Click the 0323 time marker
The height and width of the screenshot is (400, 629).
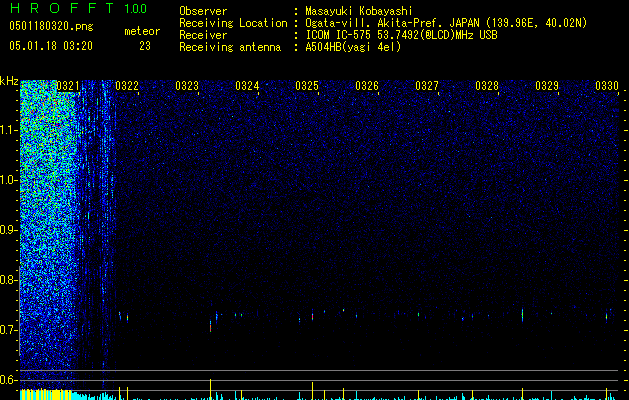(187, 86)
